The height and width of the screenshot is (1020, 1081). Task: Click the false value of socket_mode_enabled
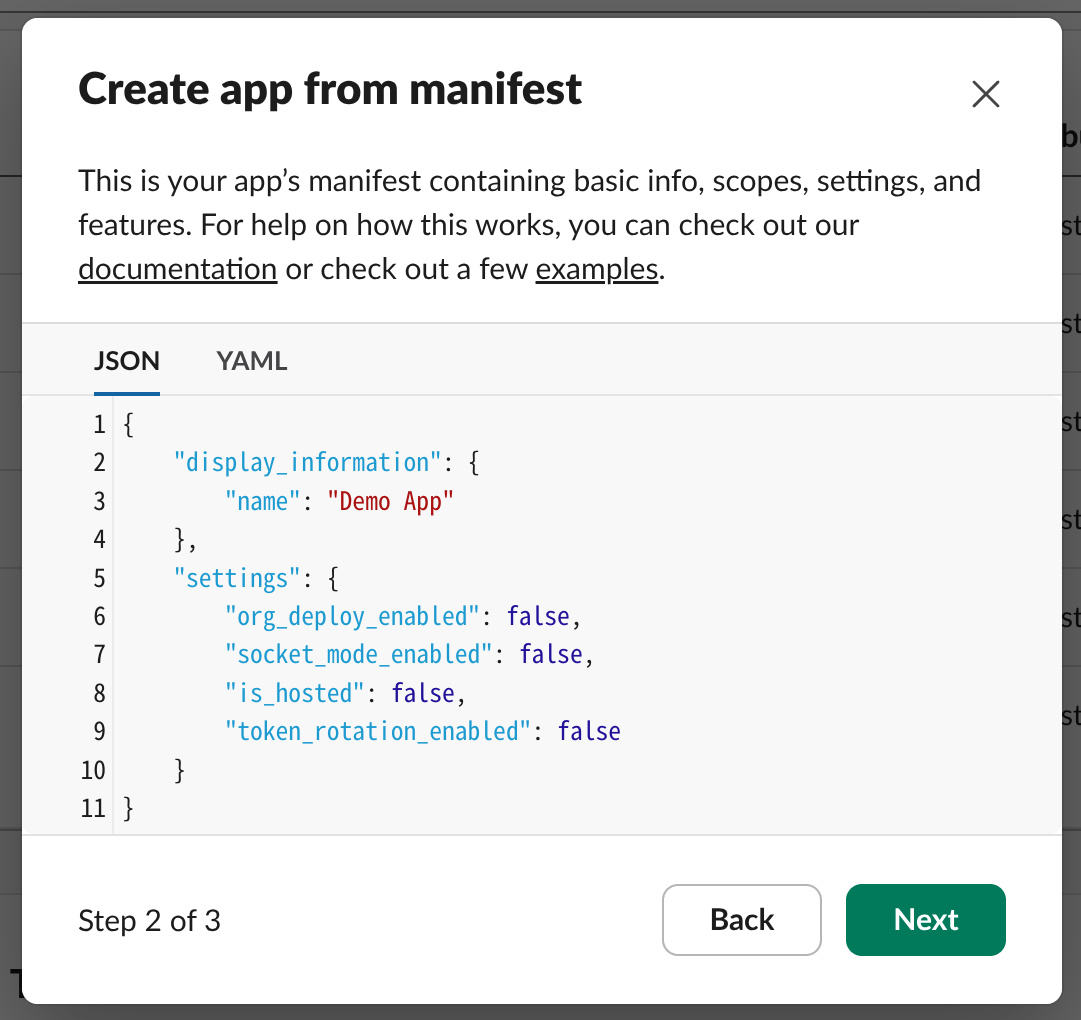pyautogui.click(x=551, y=655)
